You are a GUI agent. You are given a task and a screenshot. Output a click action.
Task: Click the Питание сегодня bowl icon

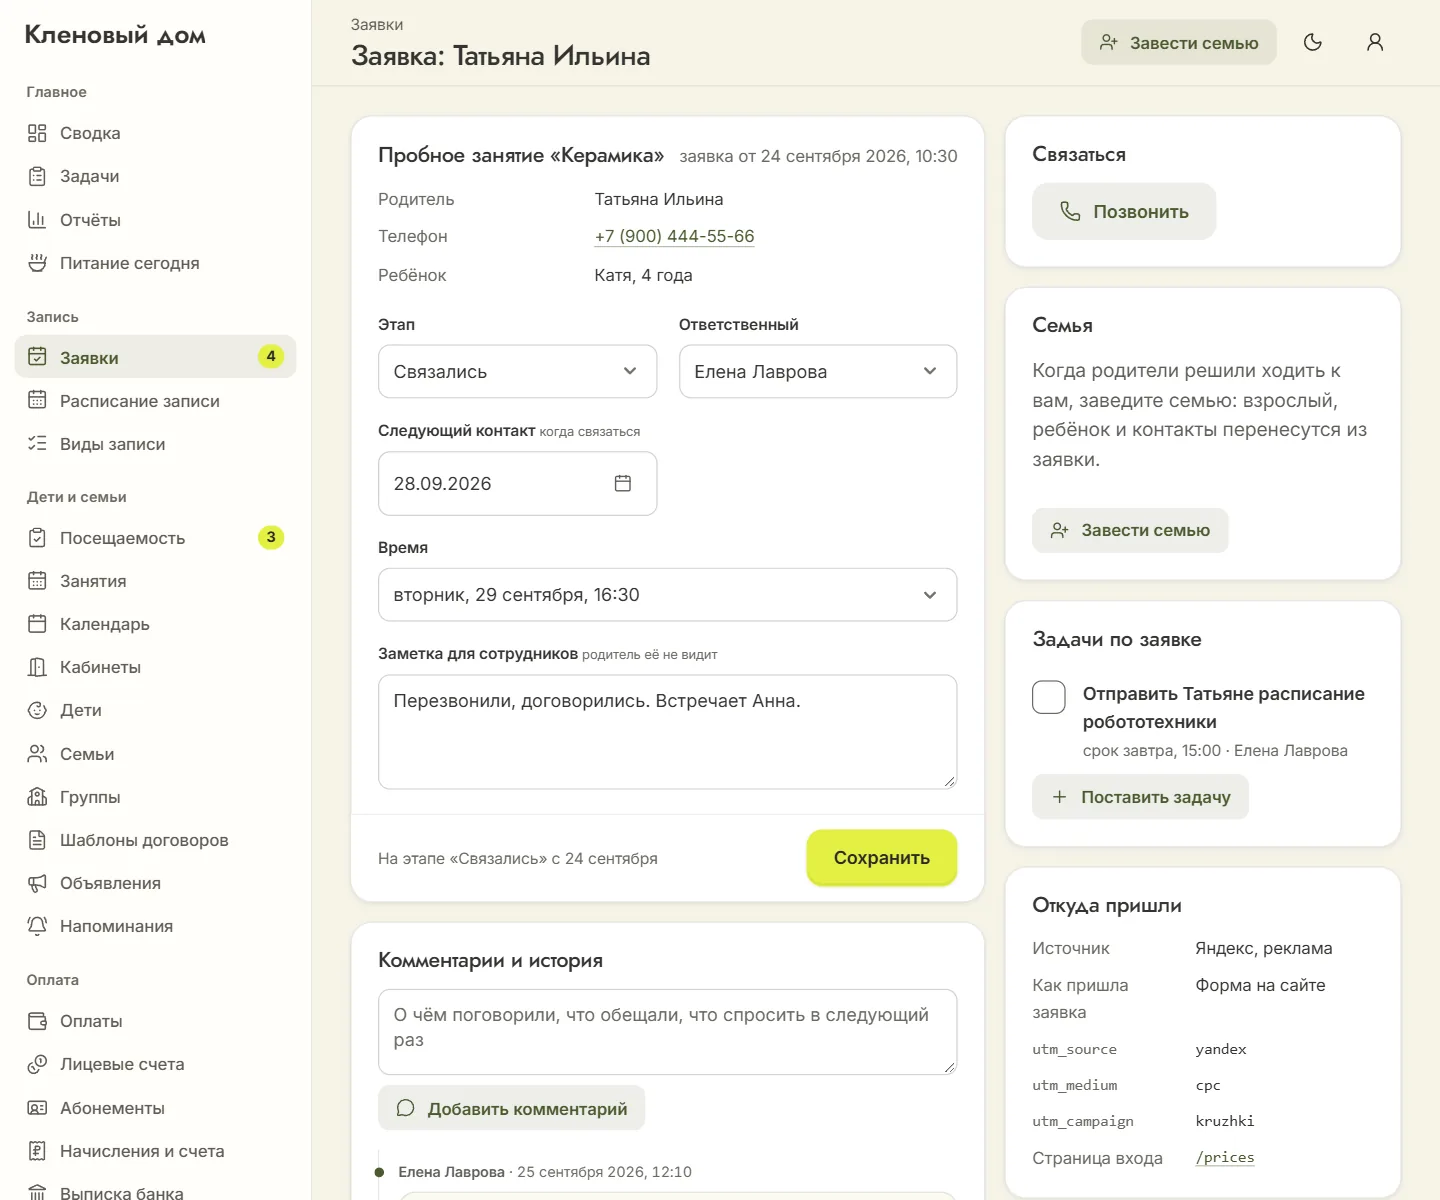pyautogui.click(x=37, y=263)
